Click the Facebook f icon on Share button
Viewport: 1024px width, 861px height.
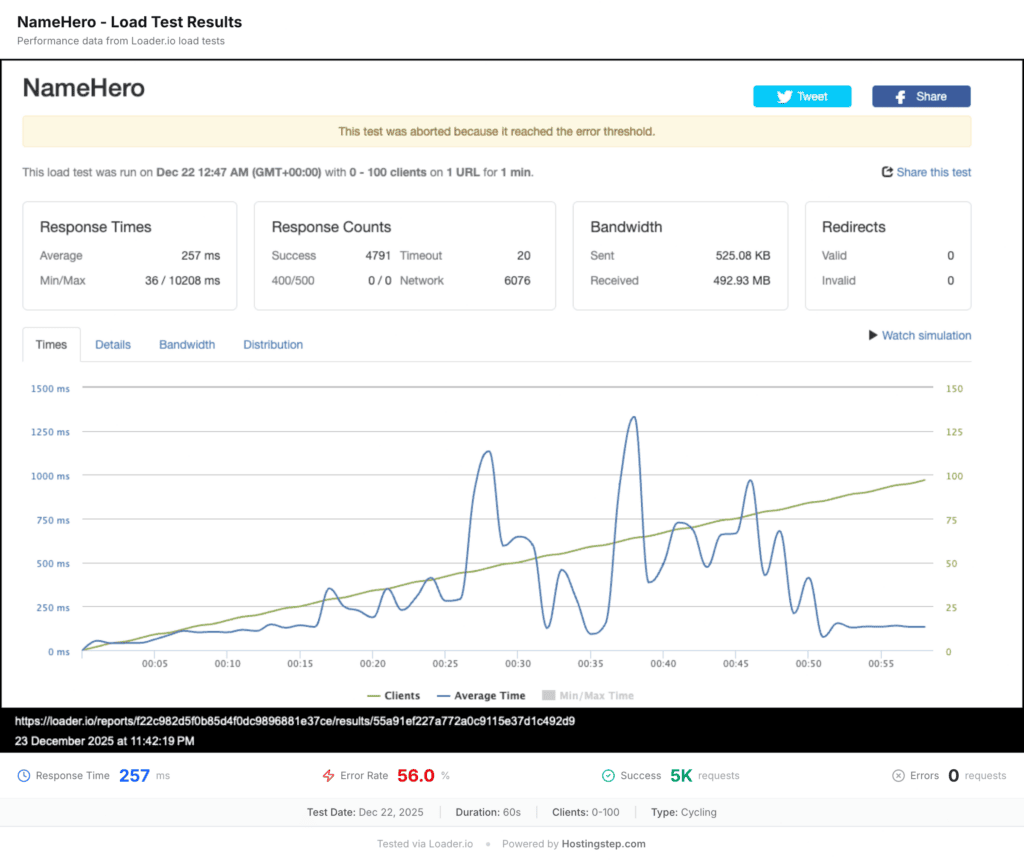[x=901, y=97]
